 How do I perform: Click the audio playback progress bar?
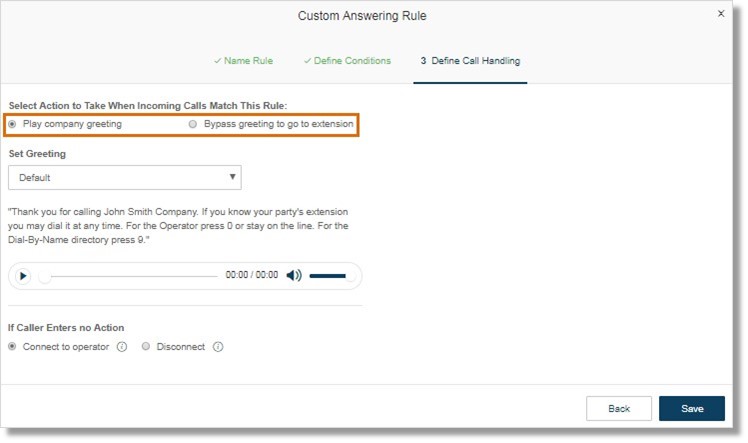[x=129, y=276]
